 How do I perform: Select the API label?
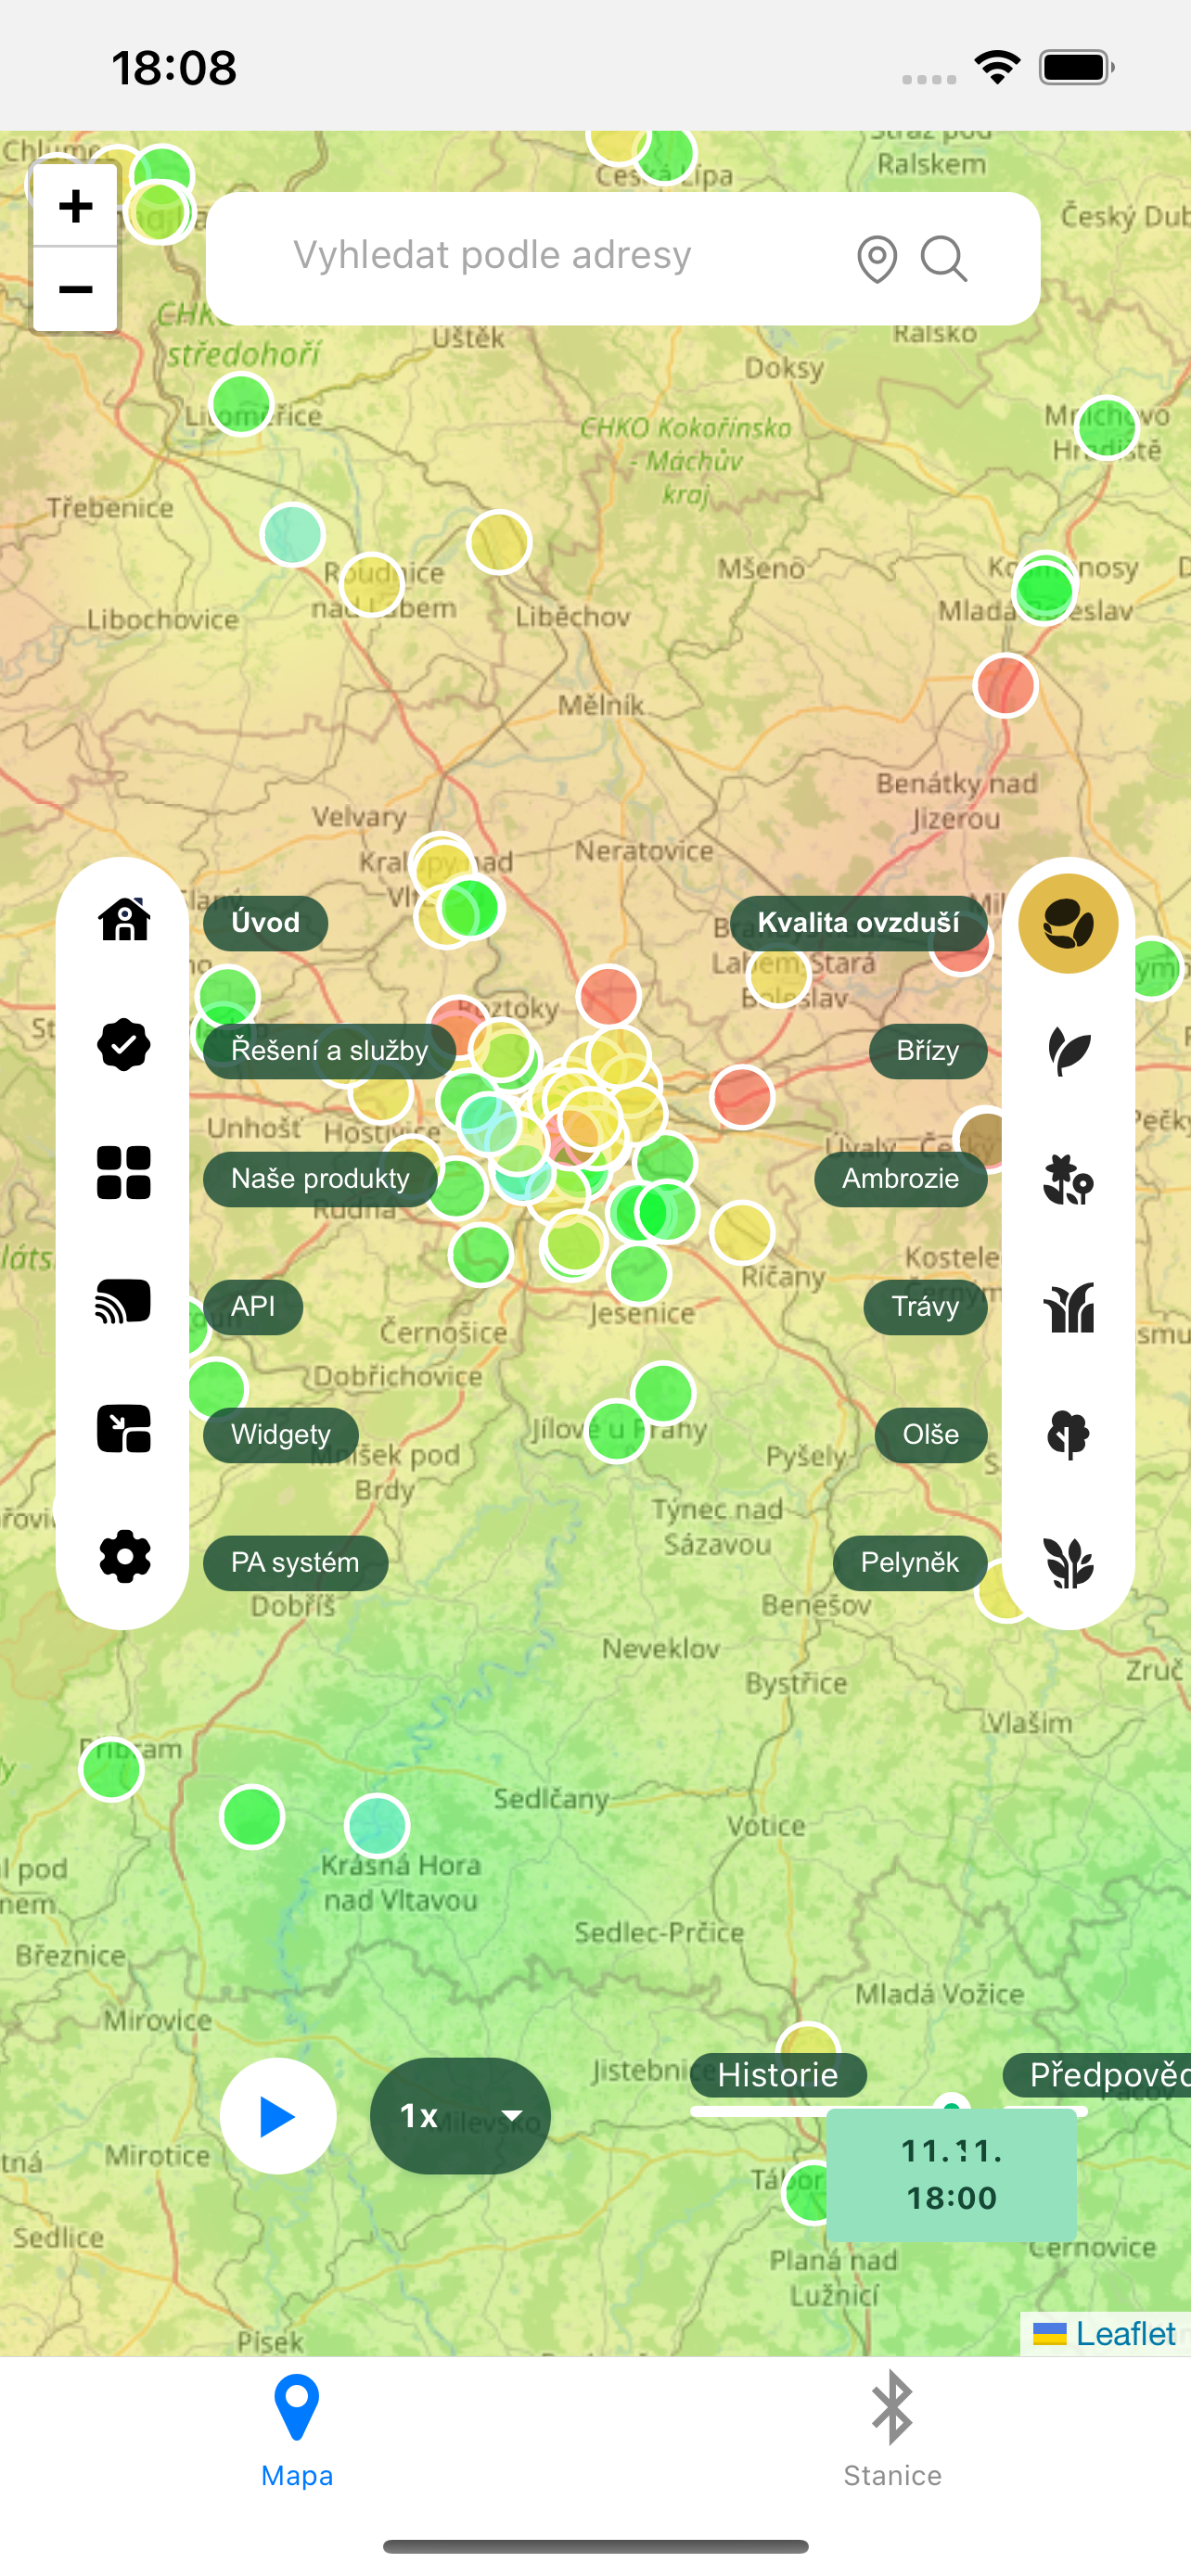click(x=253, y=1307)
